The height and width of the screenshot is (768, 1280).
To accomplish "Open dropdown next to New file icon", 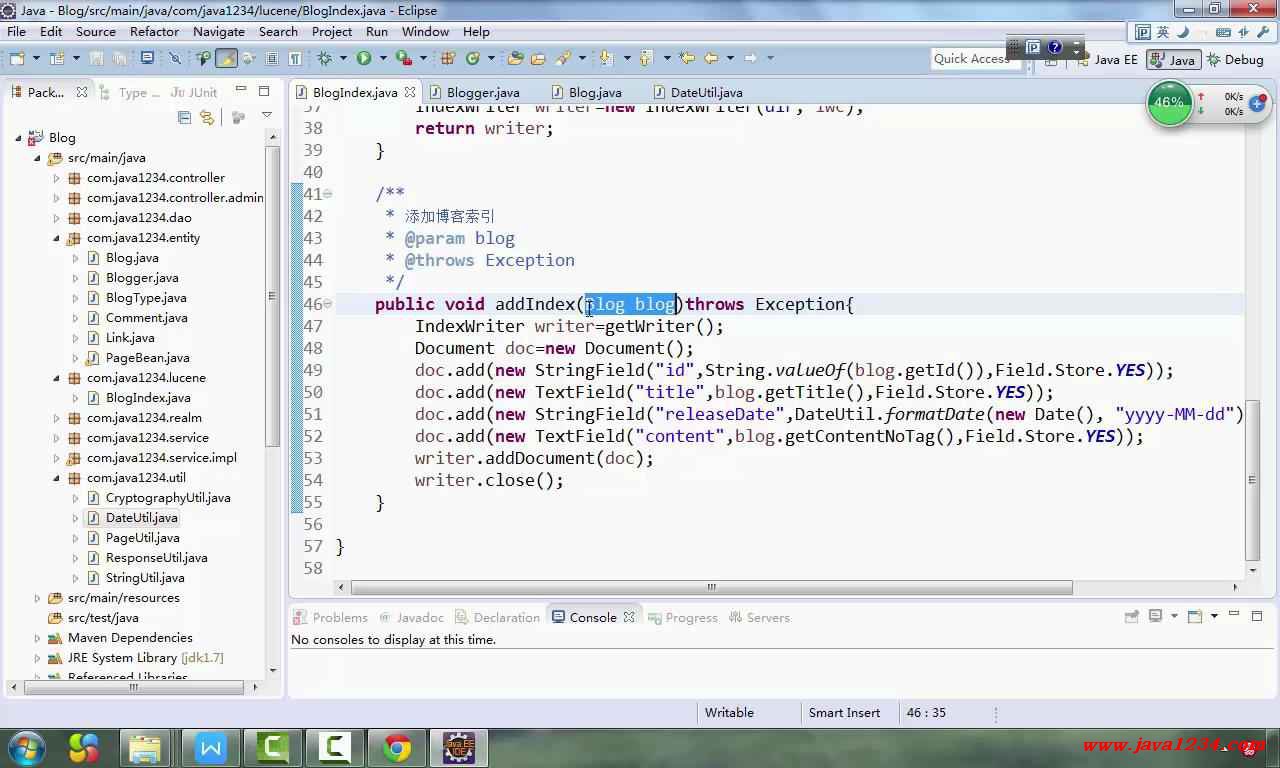I will coord(35,59).
